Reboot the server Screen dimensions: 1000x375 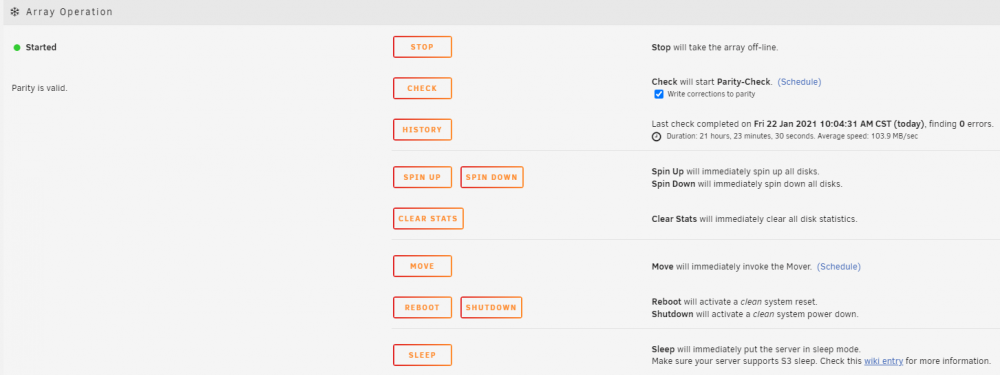[x=422, y=307]
